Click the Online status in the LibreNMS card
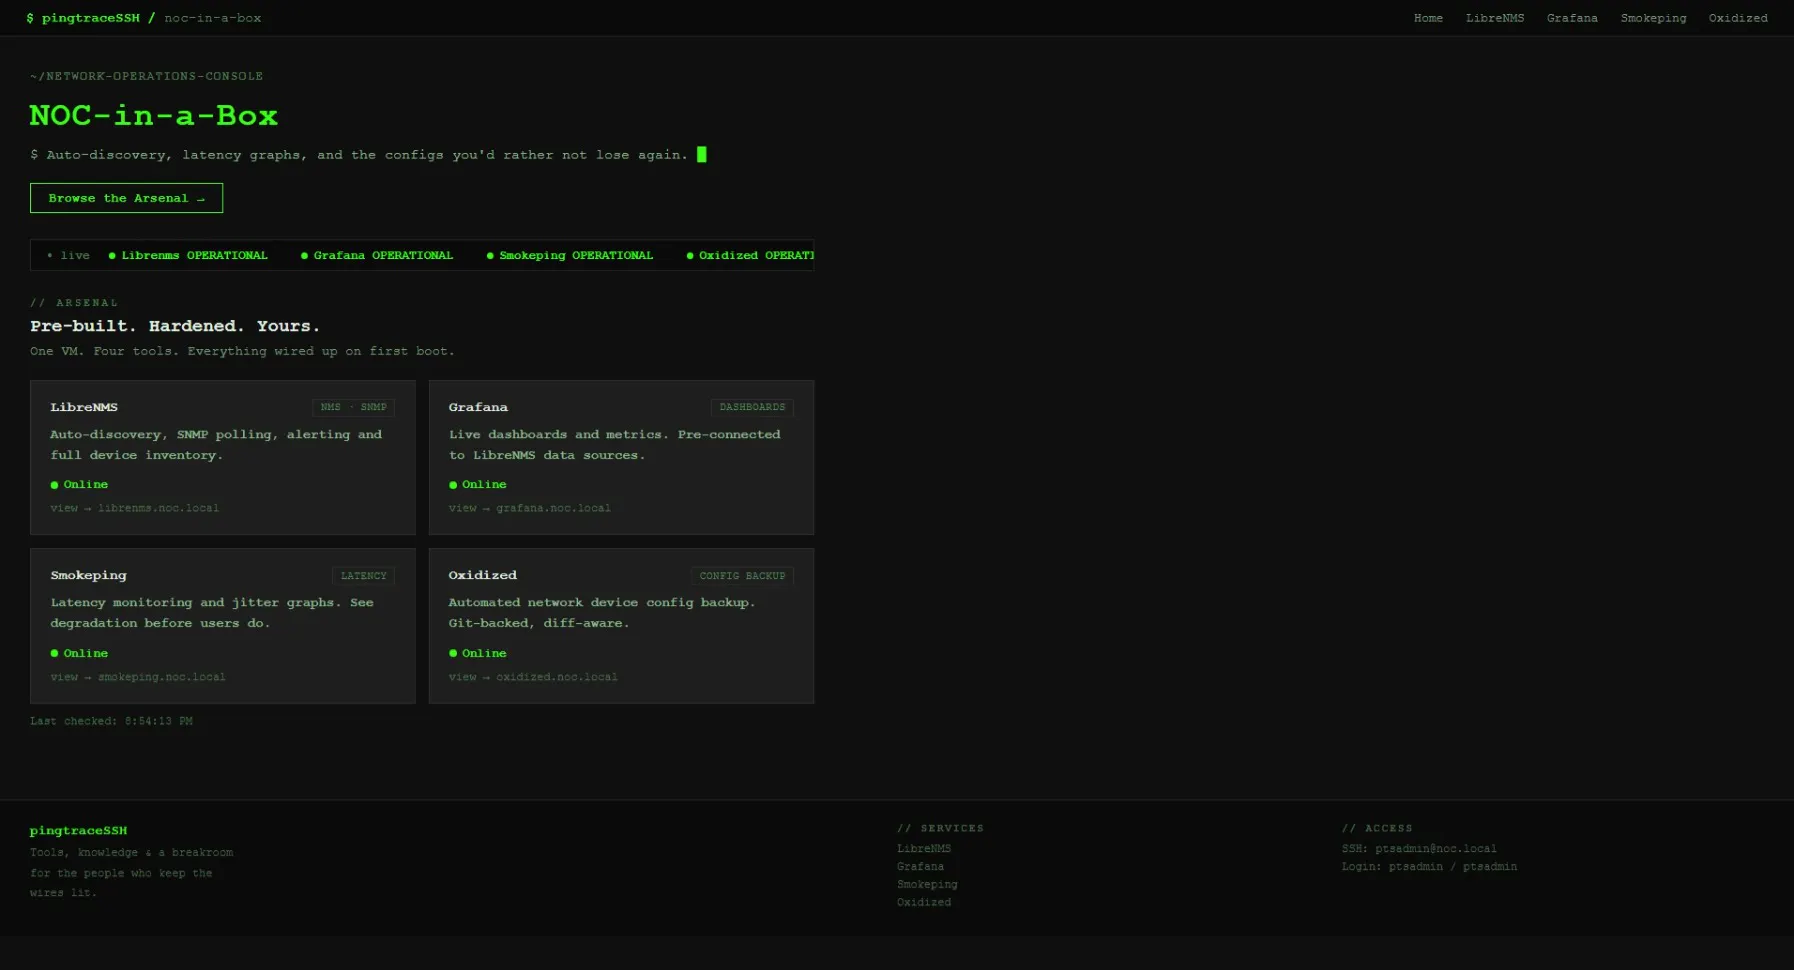Viewport: 1794px width, 970px height. pos(79,484)
